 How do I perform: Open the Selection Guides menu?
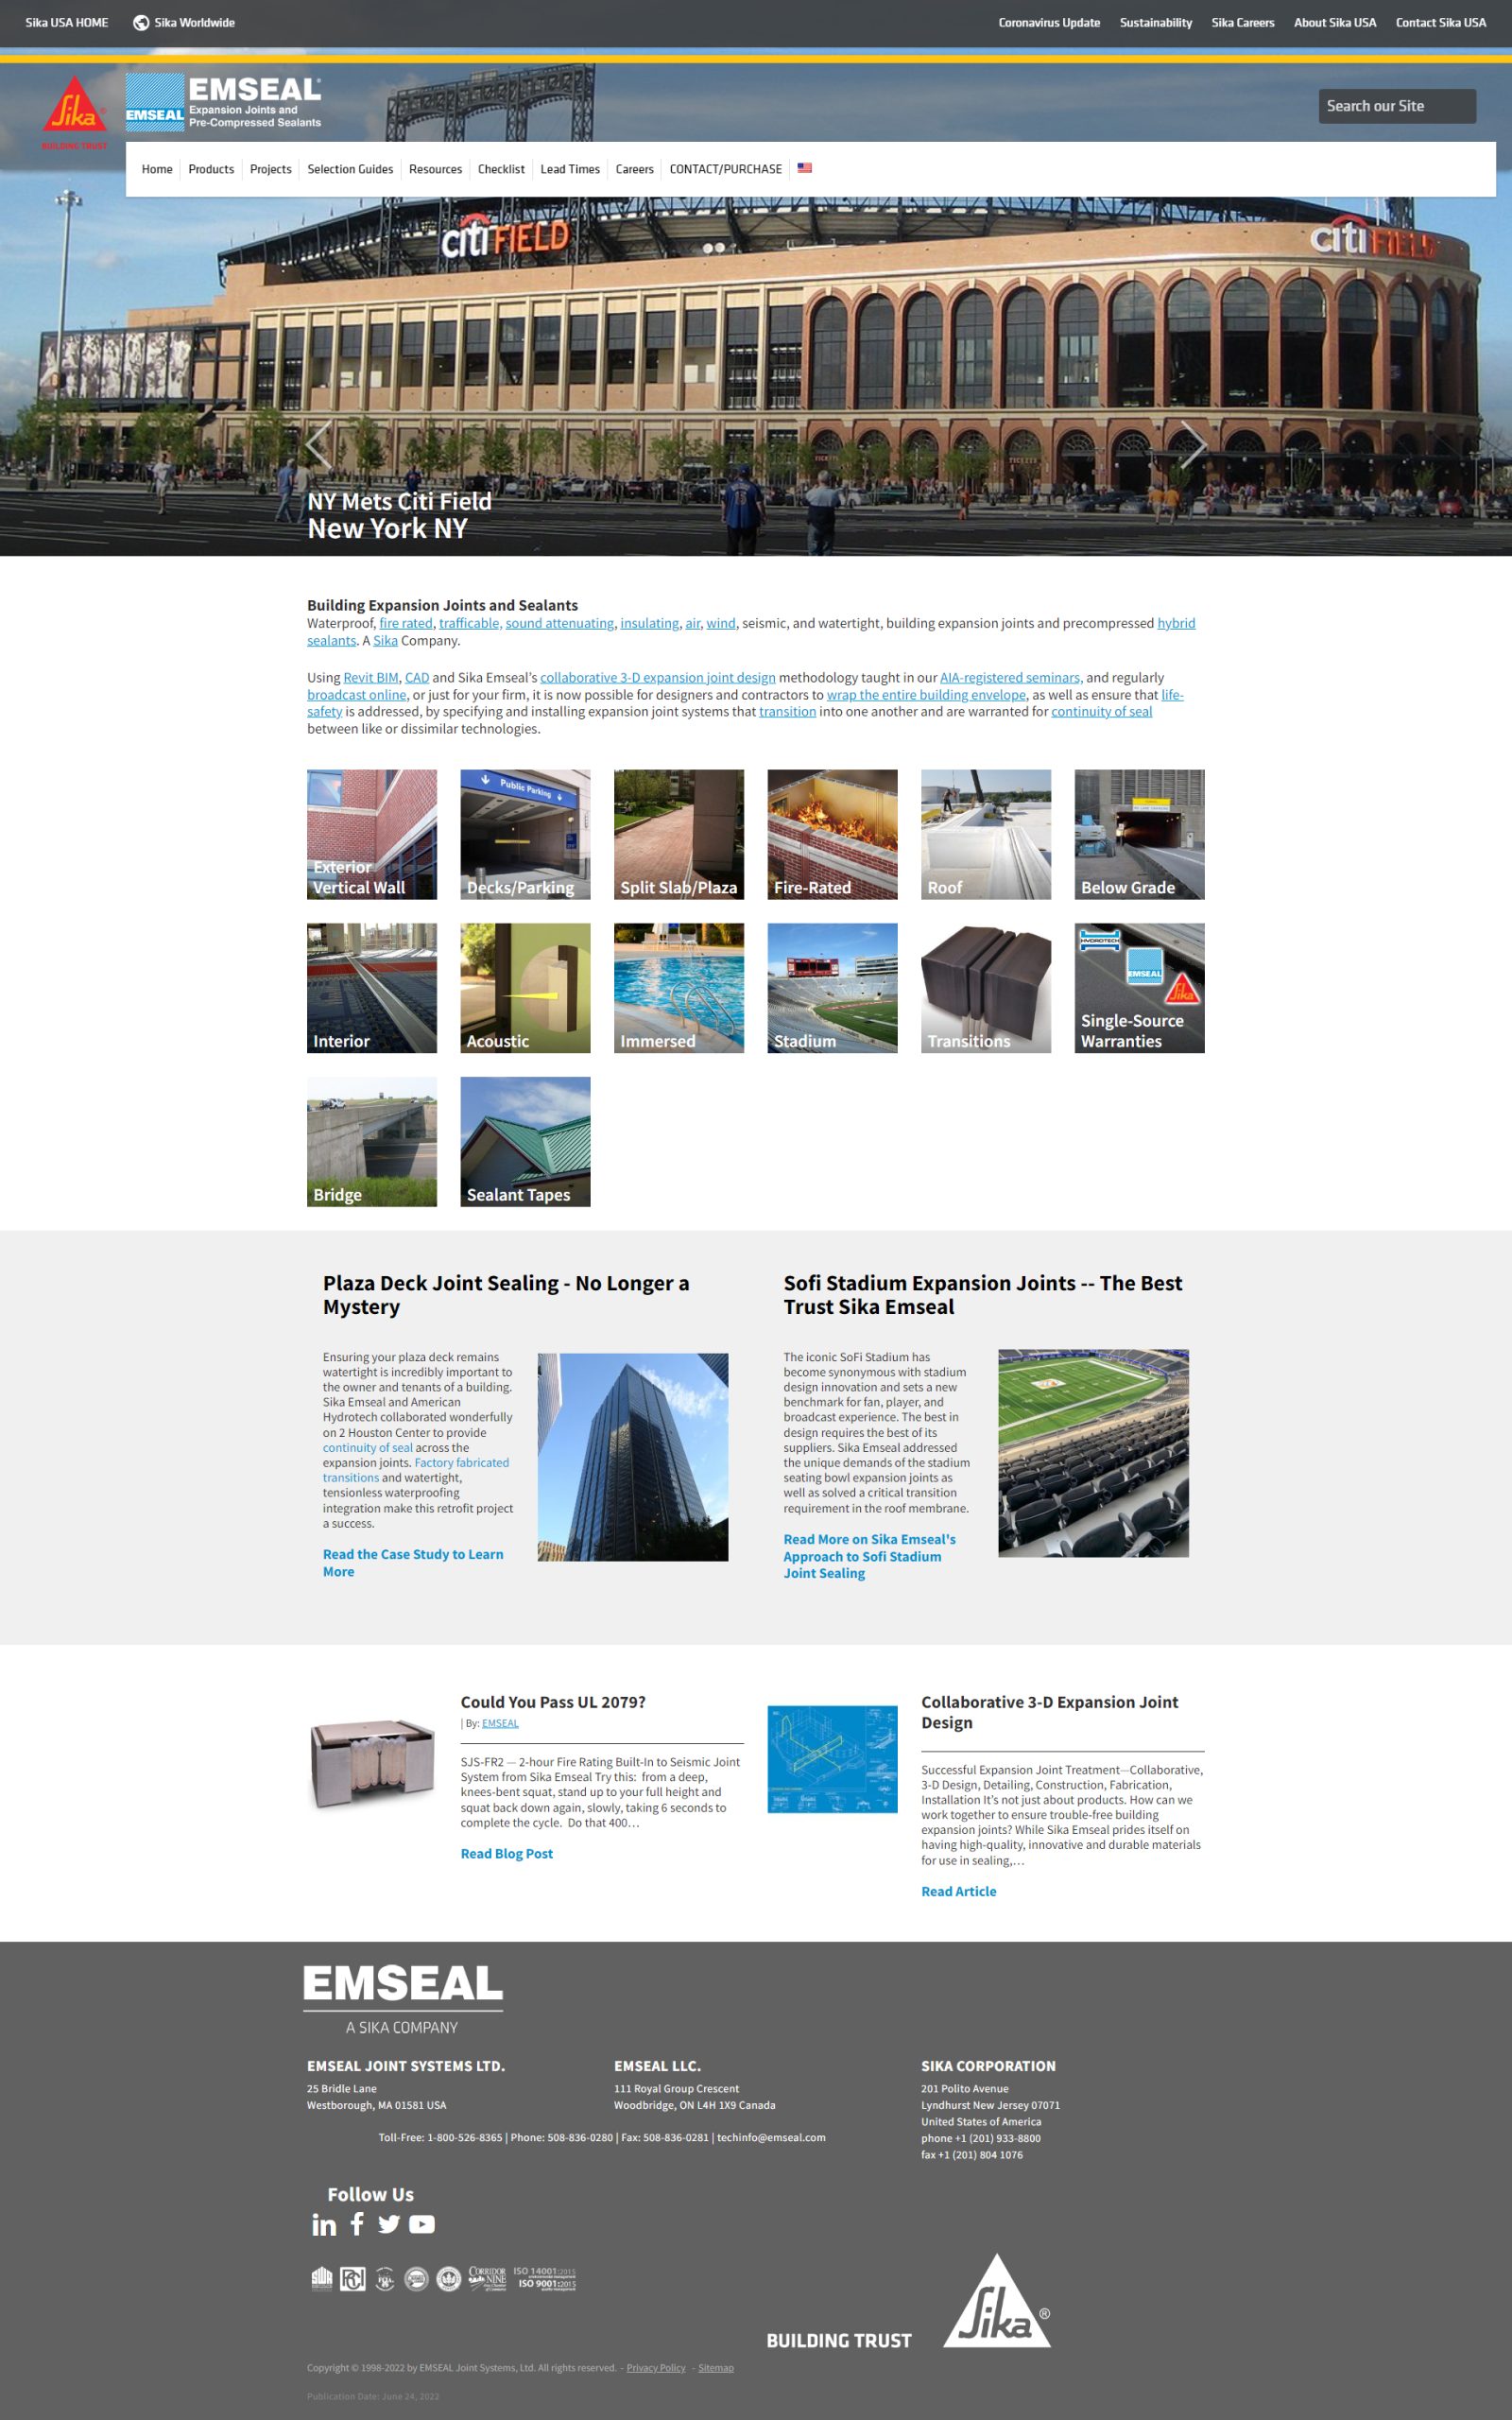click(x=350, y=169)
